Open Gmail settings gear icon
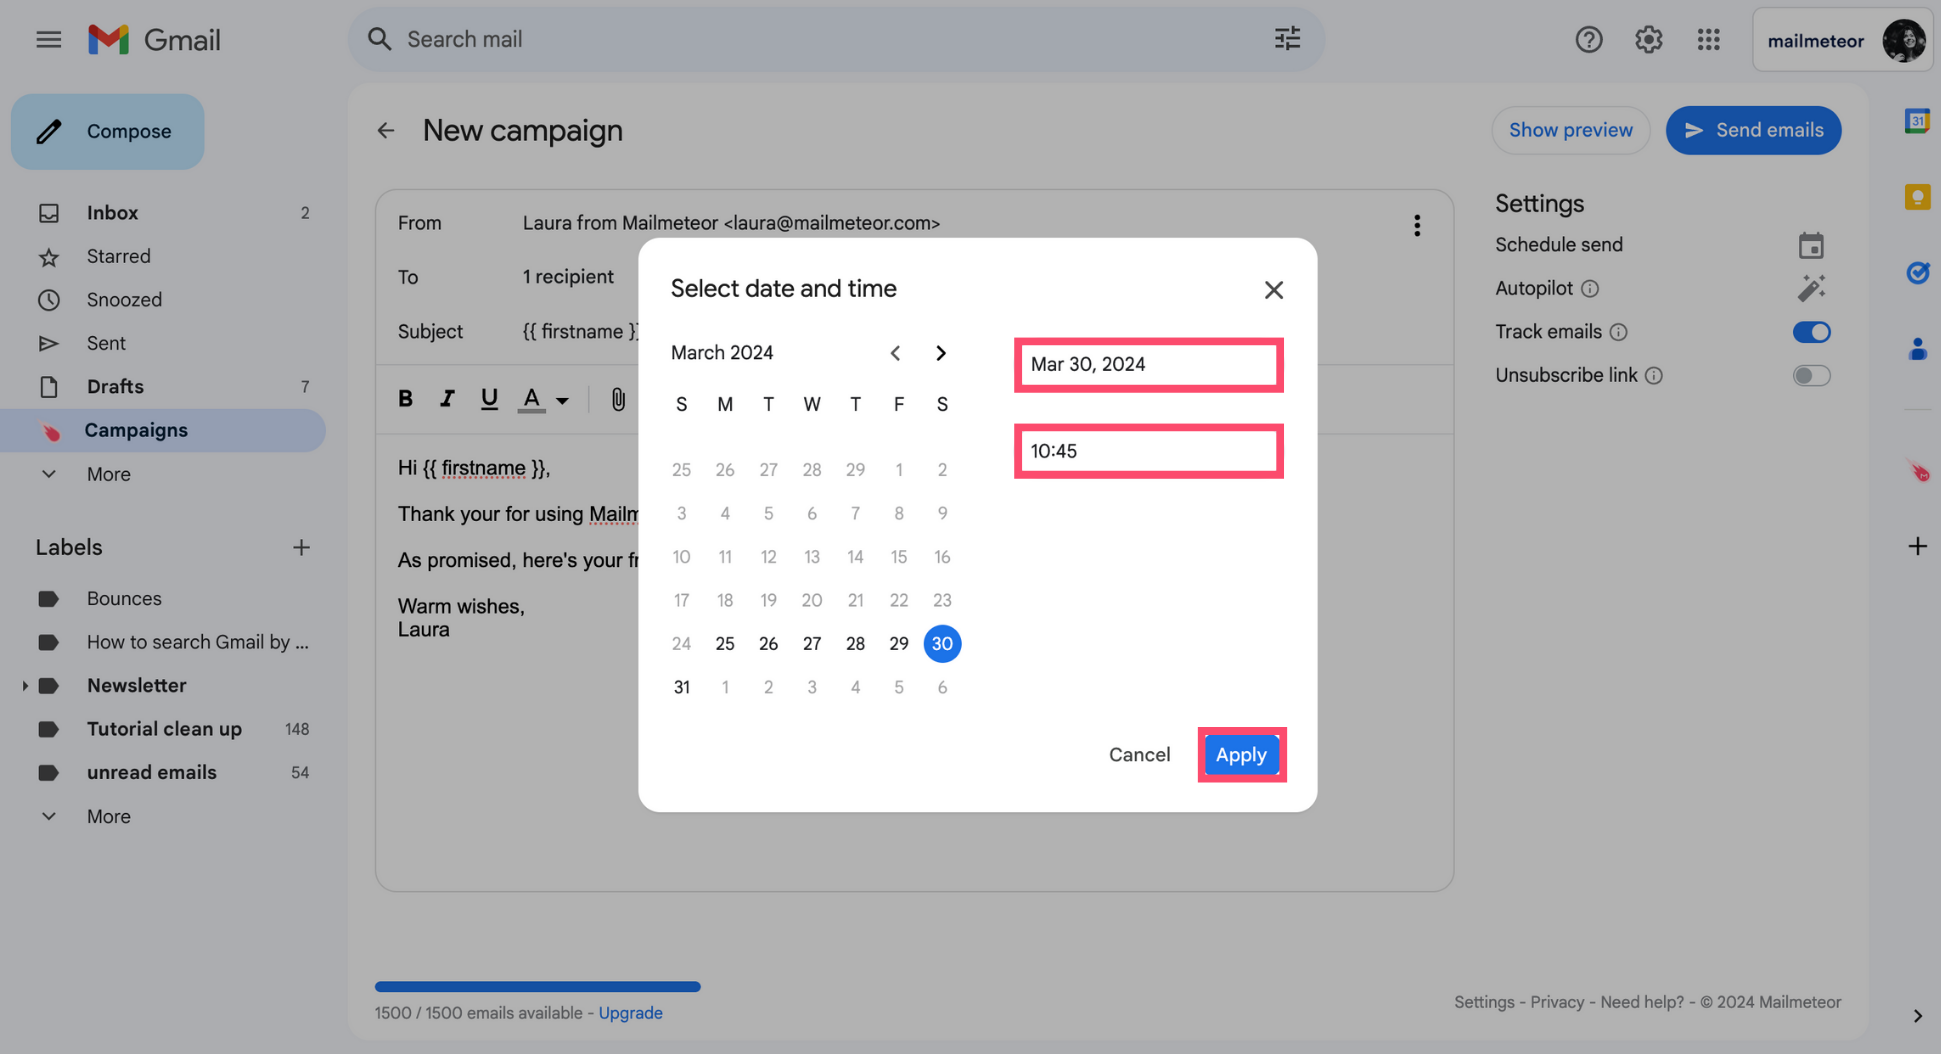Viewport: 1941px width, 1054px height. [1648, 40]
